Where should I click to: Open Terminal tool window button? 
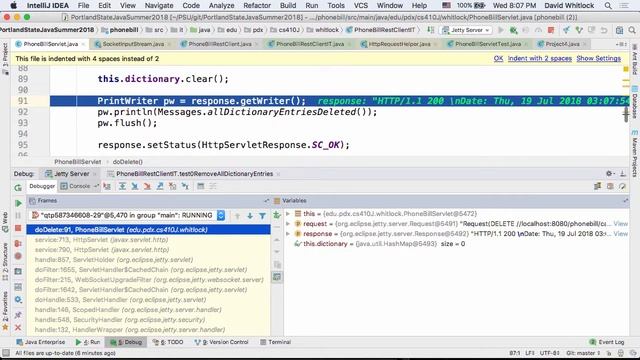(x=275, y=342)
